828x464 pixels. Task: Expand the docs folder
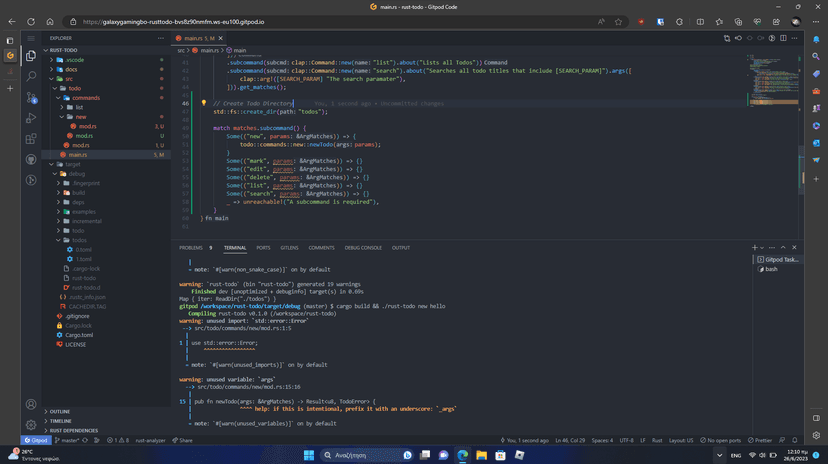tap(71, 69)
